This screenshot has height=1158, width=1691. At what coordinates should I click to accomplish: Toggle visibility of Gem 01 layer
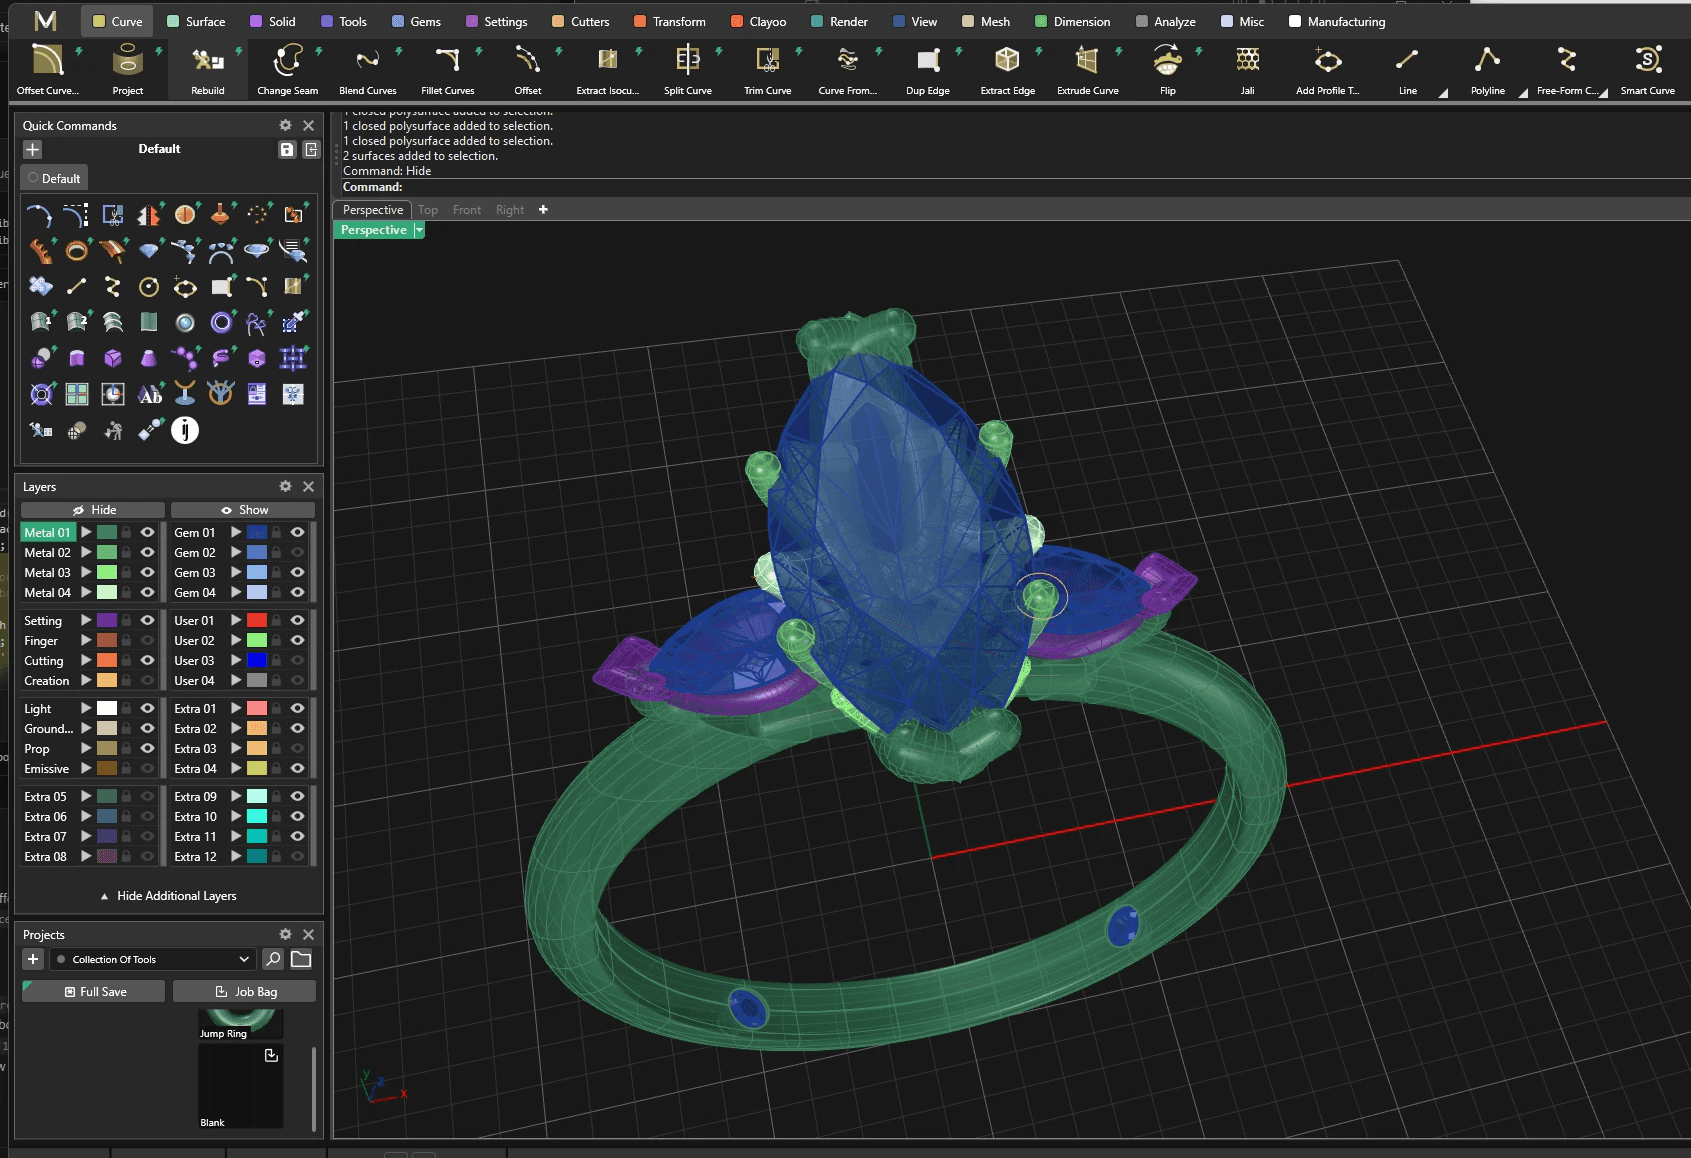(297, 533)
